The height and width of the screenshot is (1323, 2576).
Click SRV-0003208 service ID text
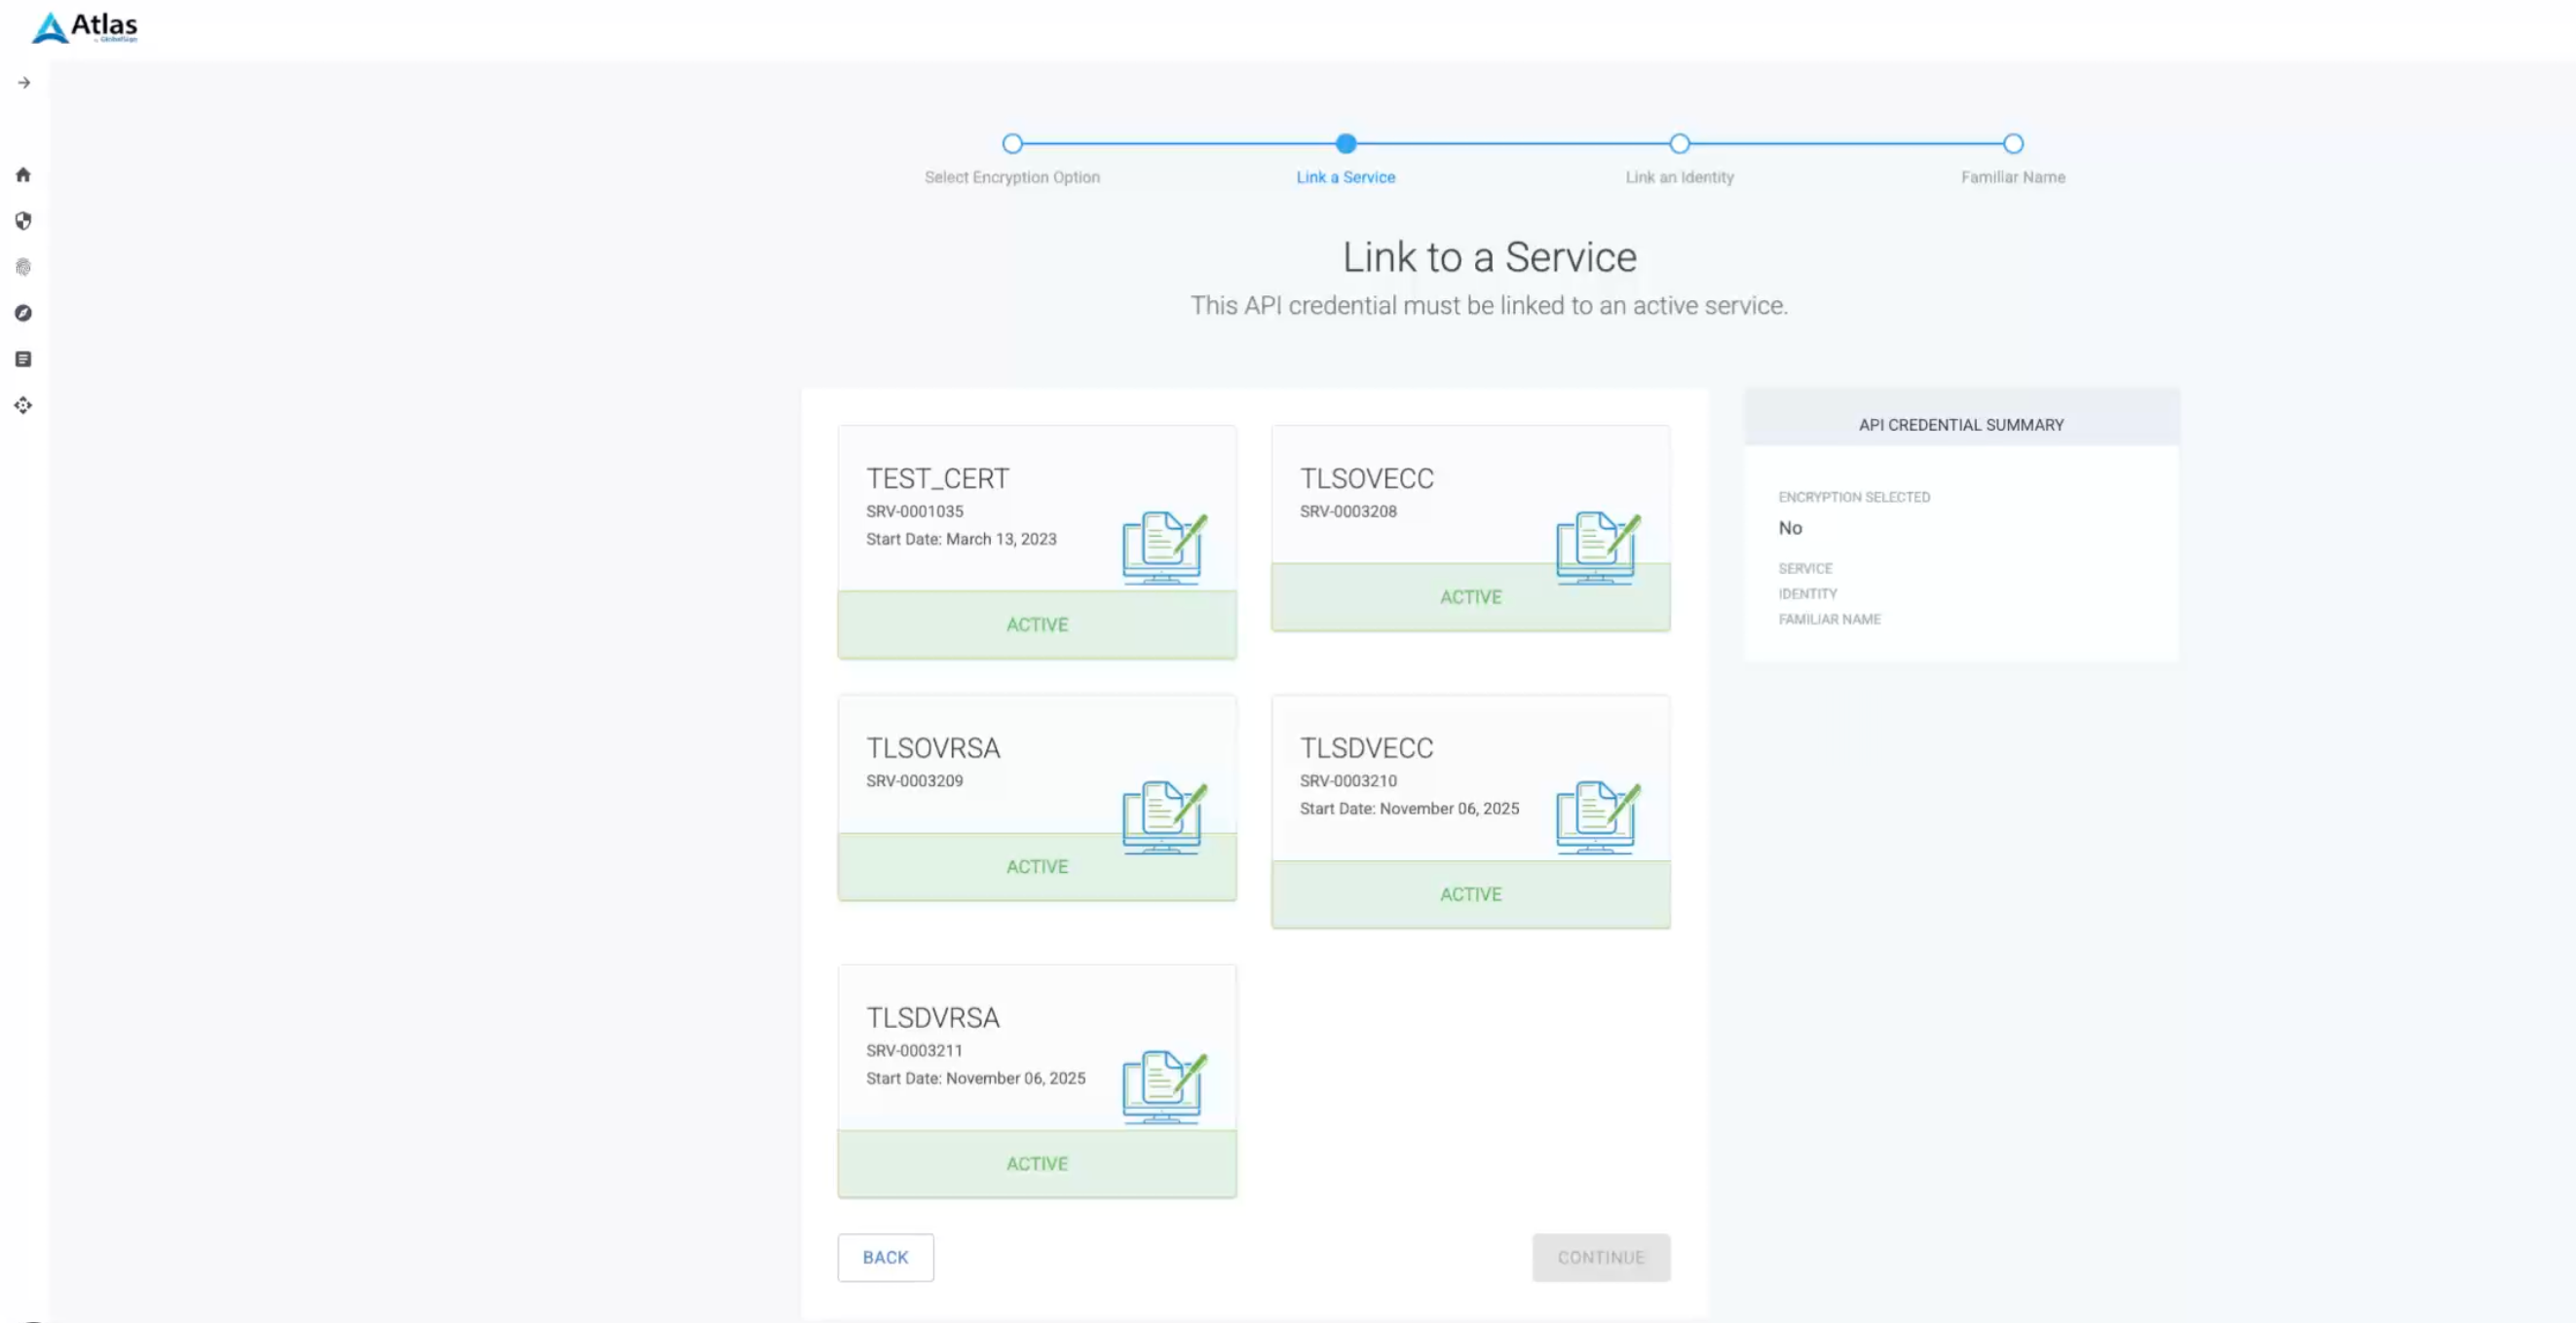1348,511
